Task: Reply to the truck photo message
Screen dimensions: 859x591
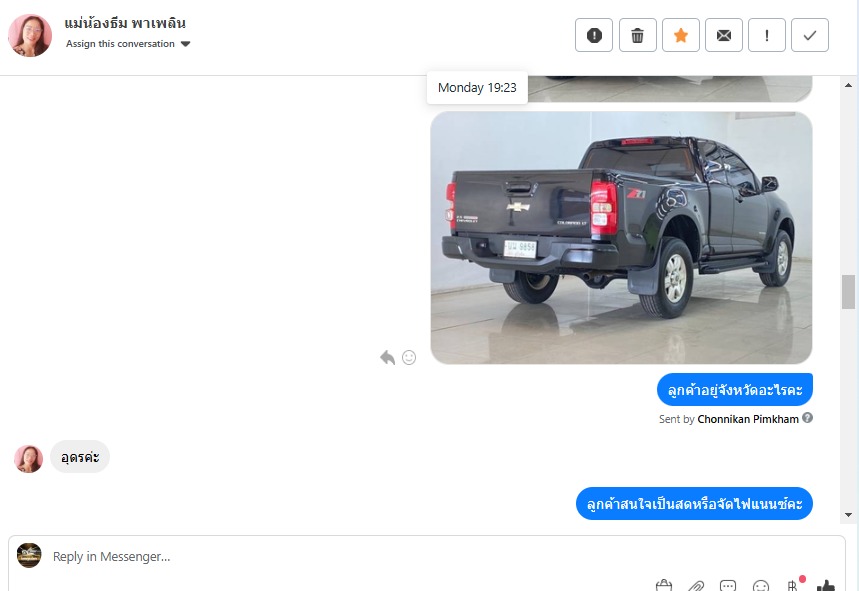Action: (x=387, y=358)
